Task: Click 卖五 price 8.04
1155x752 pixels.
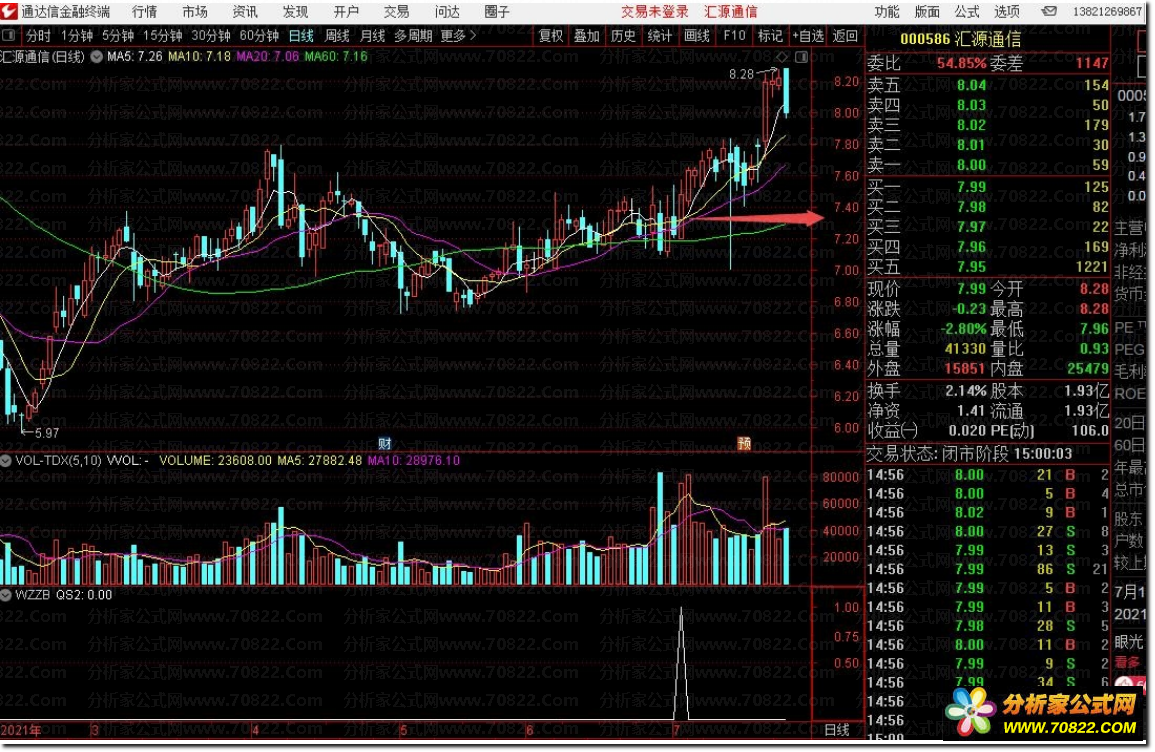Action: [971, 85]
